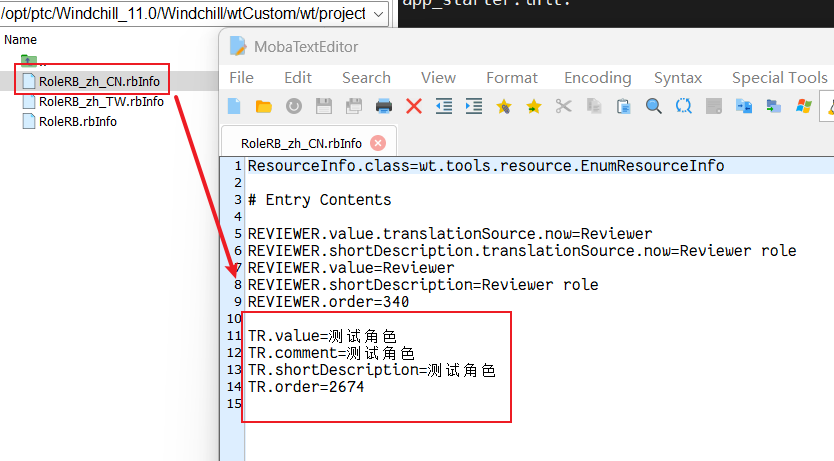Image resolution: width=834 pixels, height=461 pixels.
Task: Click the Reload file icon
Action: pos(294,106)
